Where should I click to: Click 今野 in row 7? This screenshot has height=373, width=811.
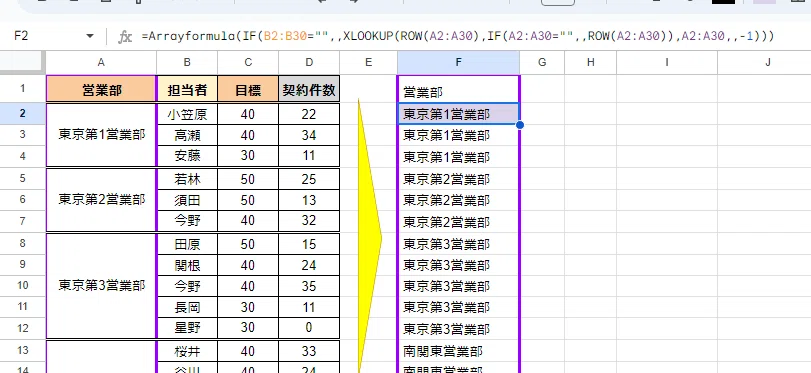point(187,221)
